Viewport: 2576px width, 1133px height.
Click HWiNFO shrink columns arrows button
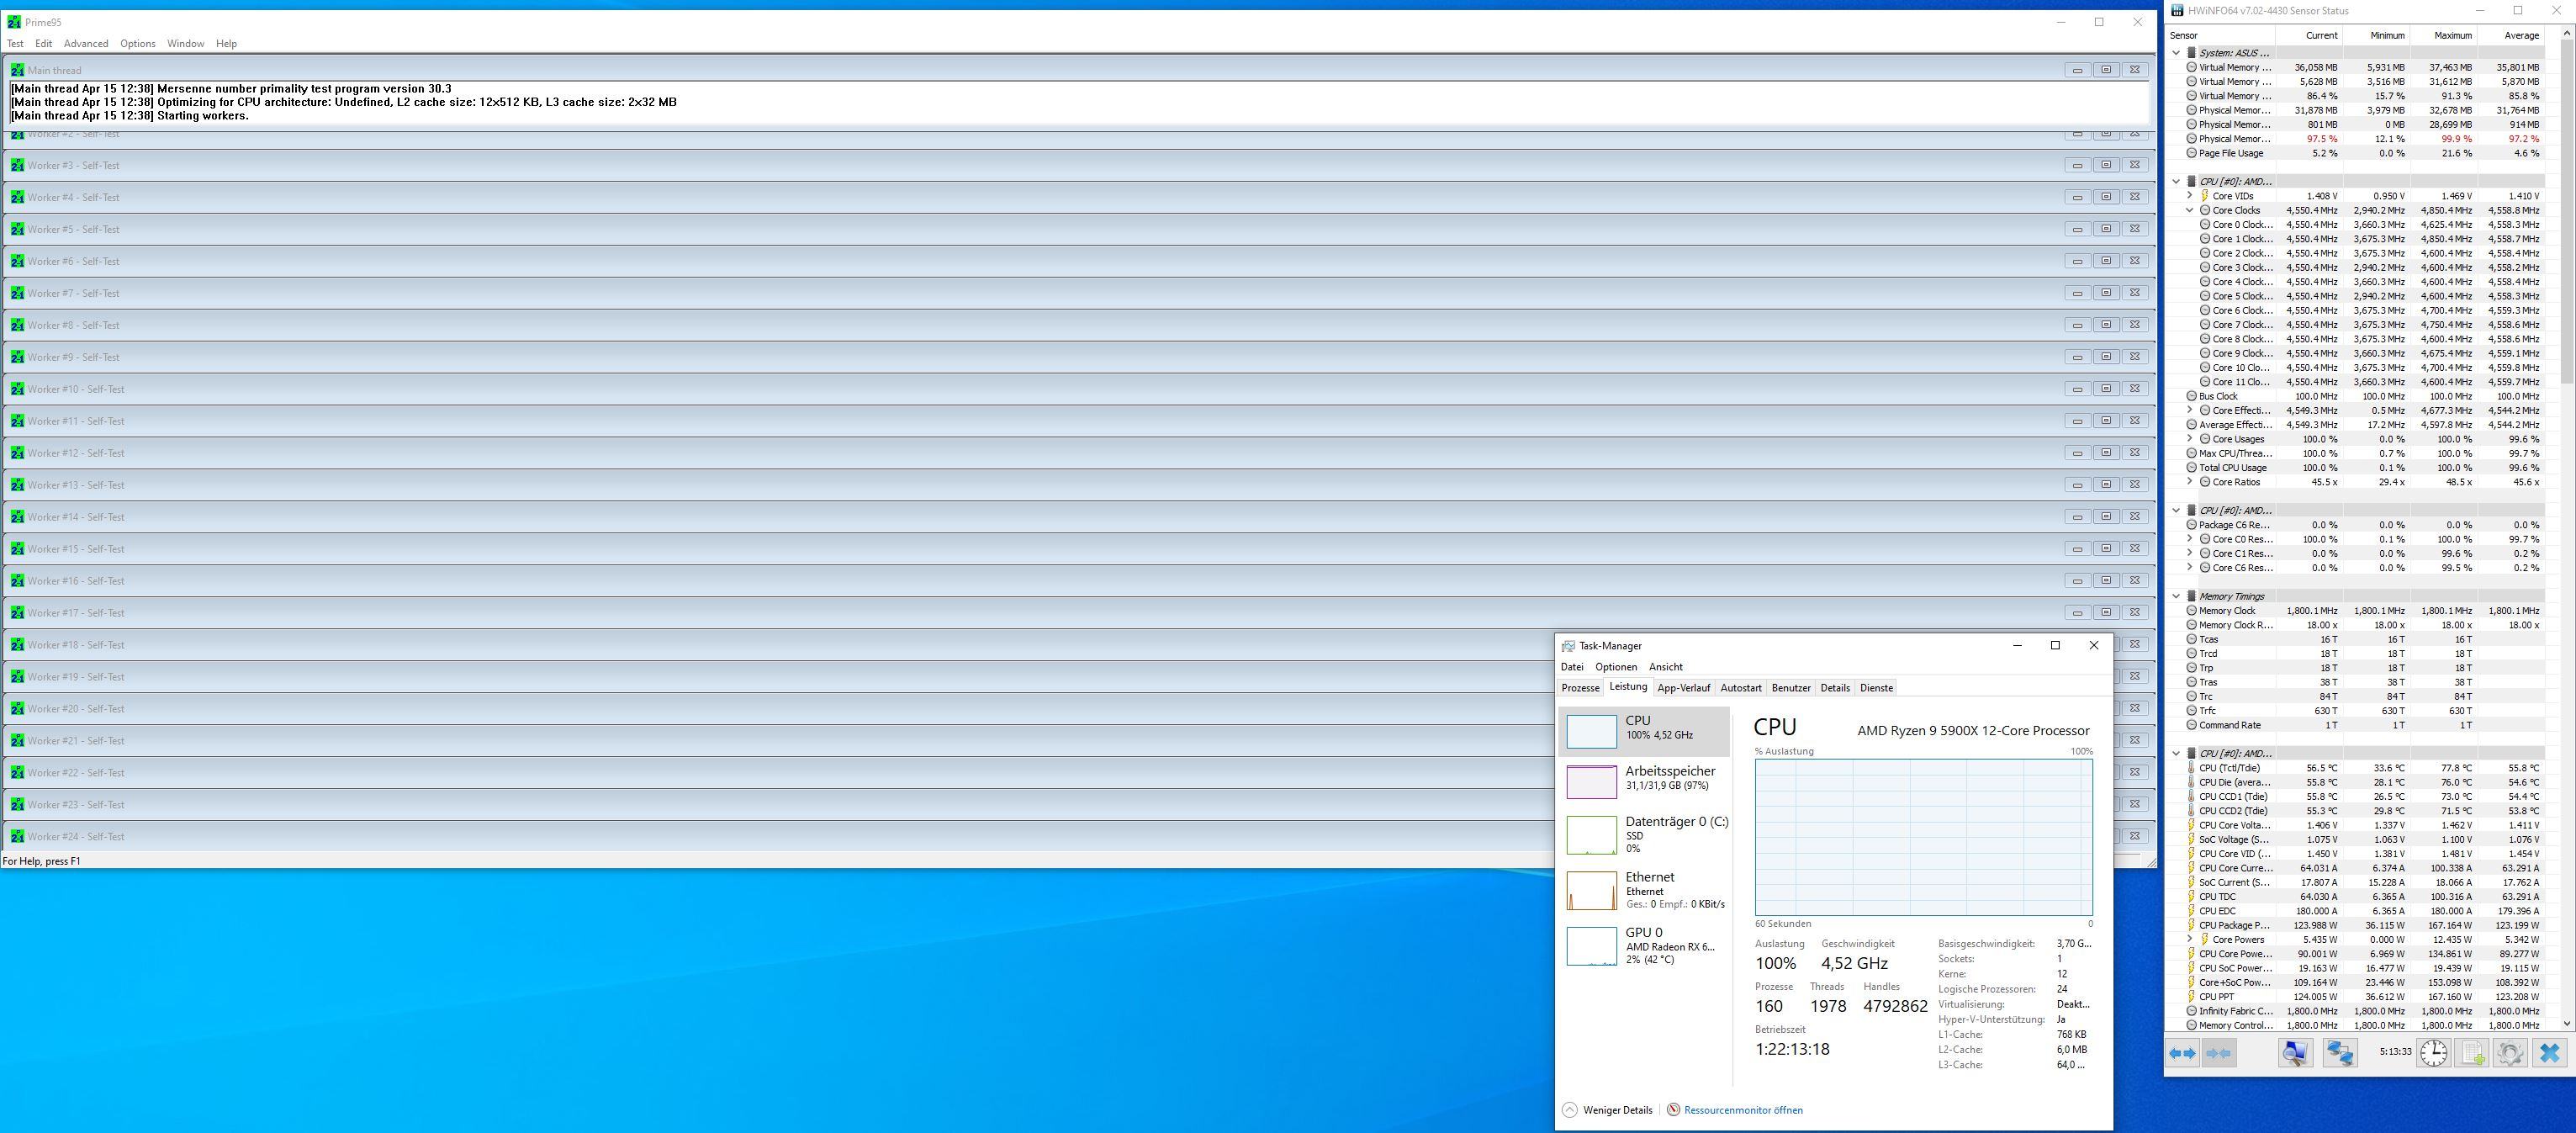point(2218,1053)
